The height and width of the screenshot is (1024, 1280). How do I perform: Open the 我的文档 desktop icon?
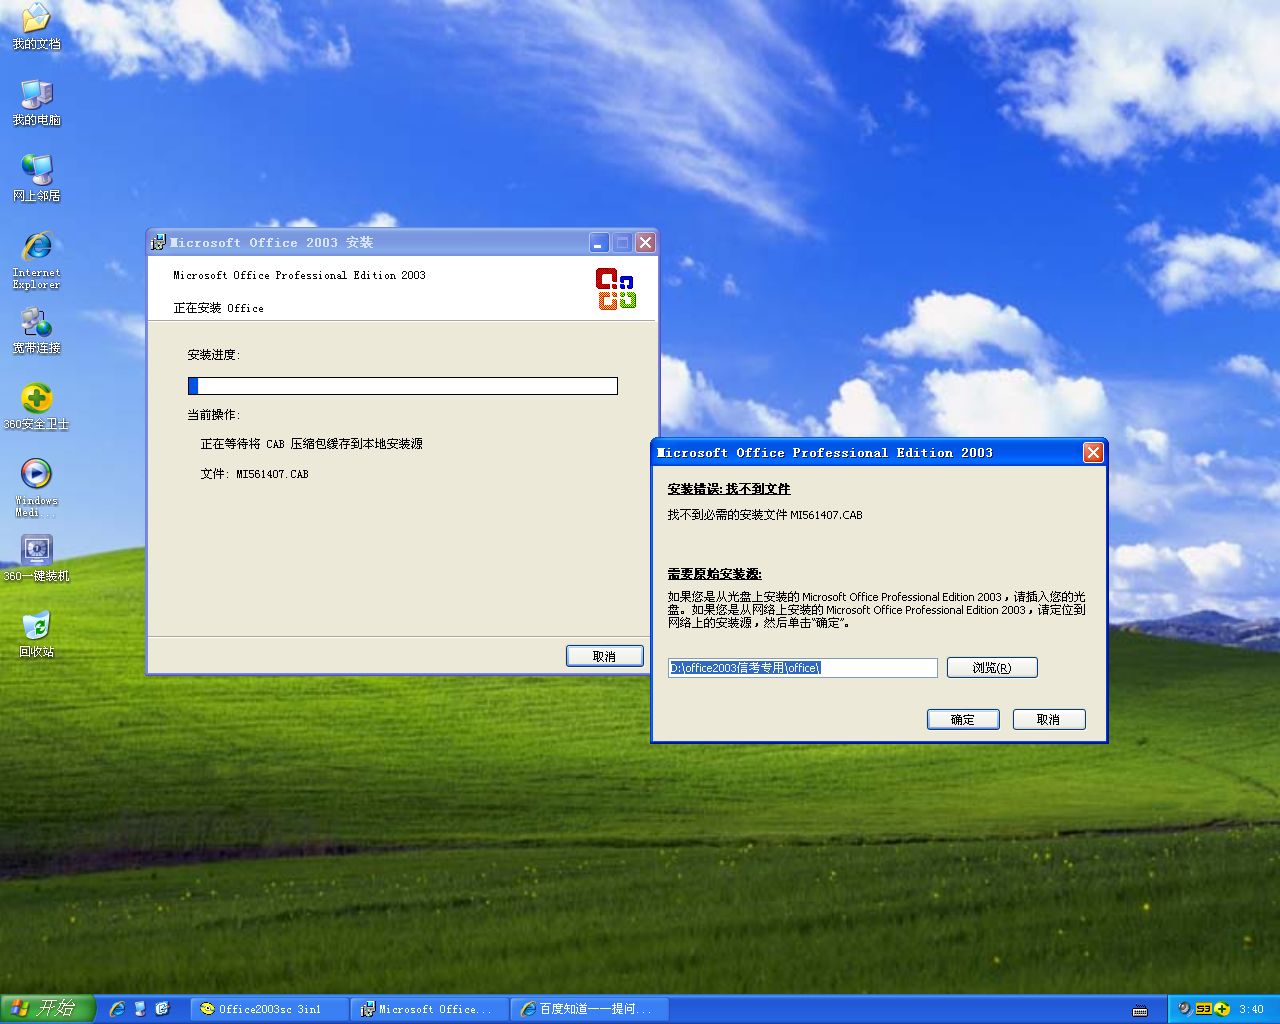click(x=36, y=27)
